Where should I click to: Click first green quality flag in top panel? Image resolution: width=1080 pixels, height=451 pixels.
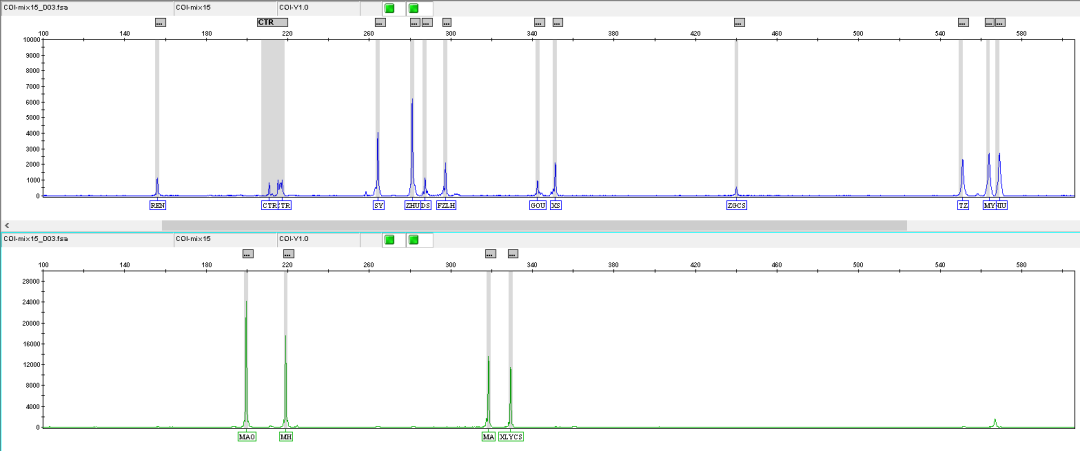click(x=389, y=8)
